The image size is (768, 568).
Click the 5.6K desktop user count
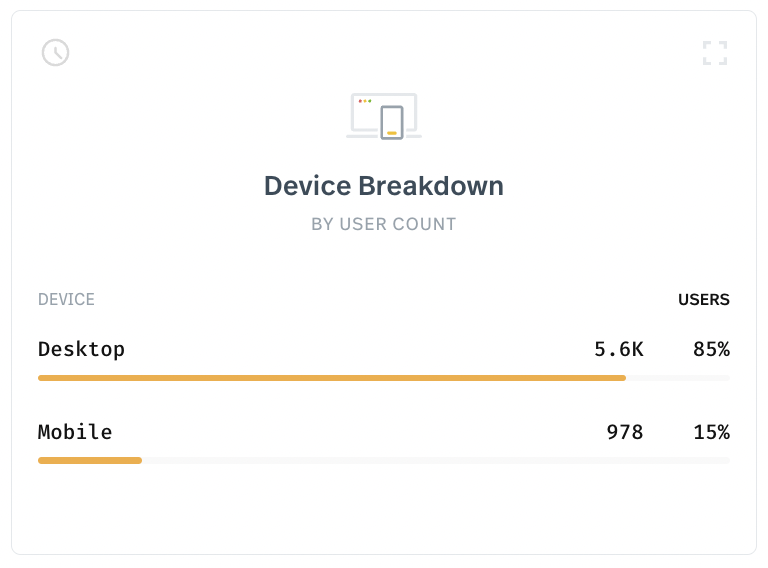pos(619,349)
